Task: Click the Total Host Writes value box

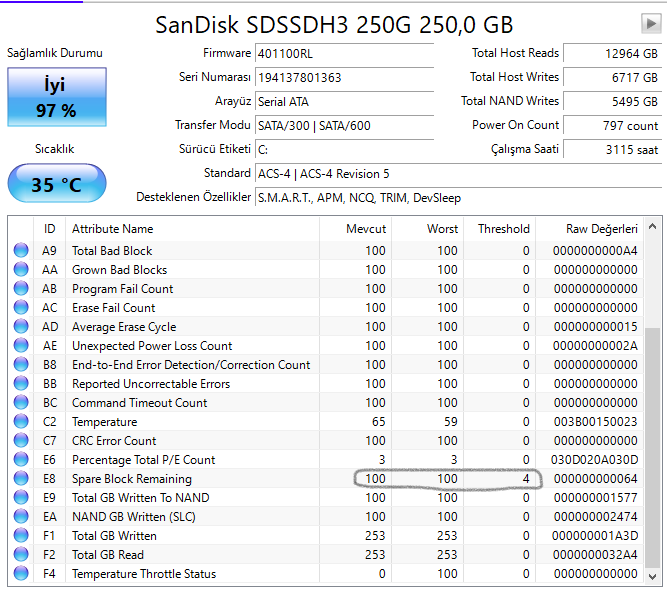Action: coord(612,77)
